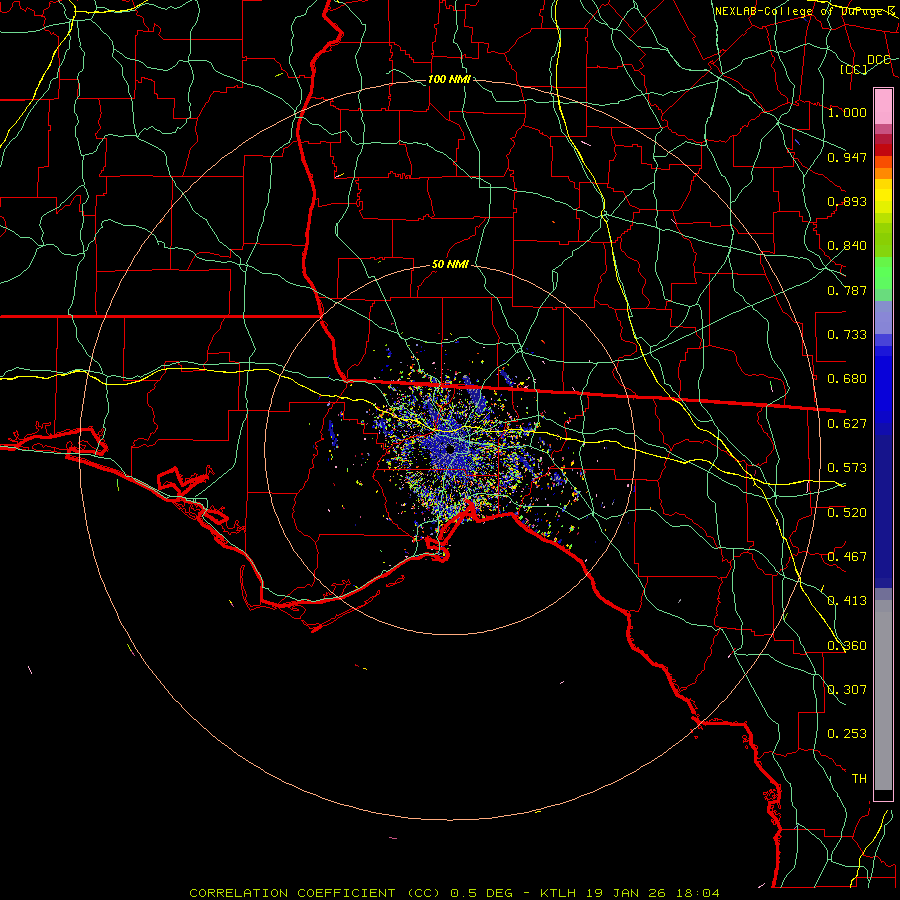
Task: Click the KTLH radar site center dot
Action: pos(450,449)
